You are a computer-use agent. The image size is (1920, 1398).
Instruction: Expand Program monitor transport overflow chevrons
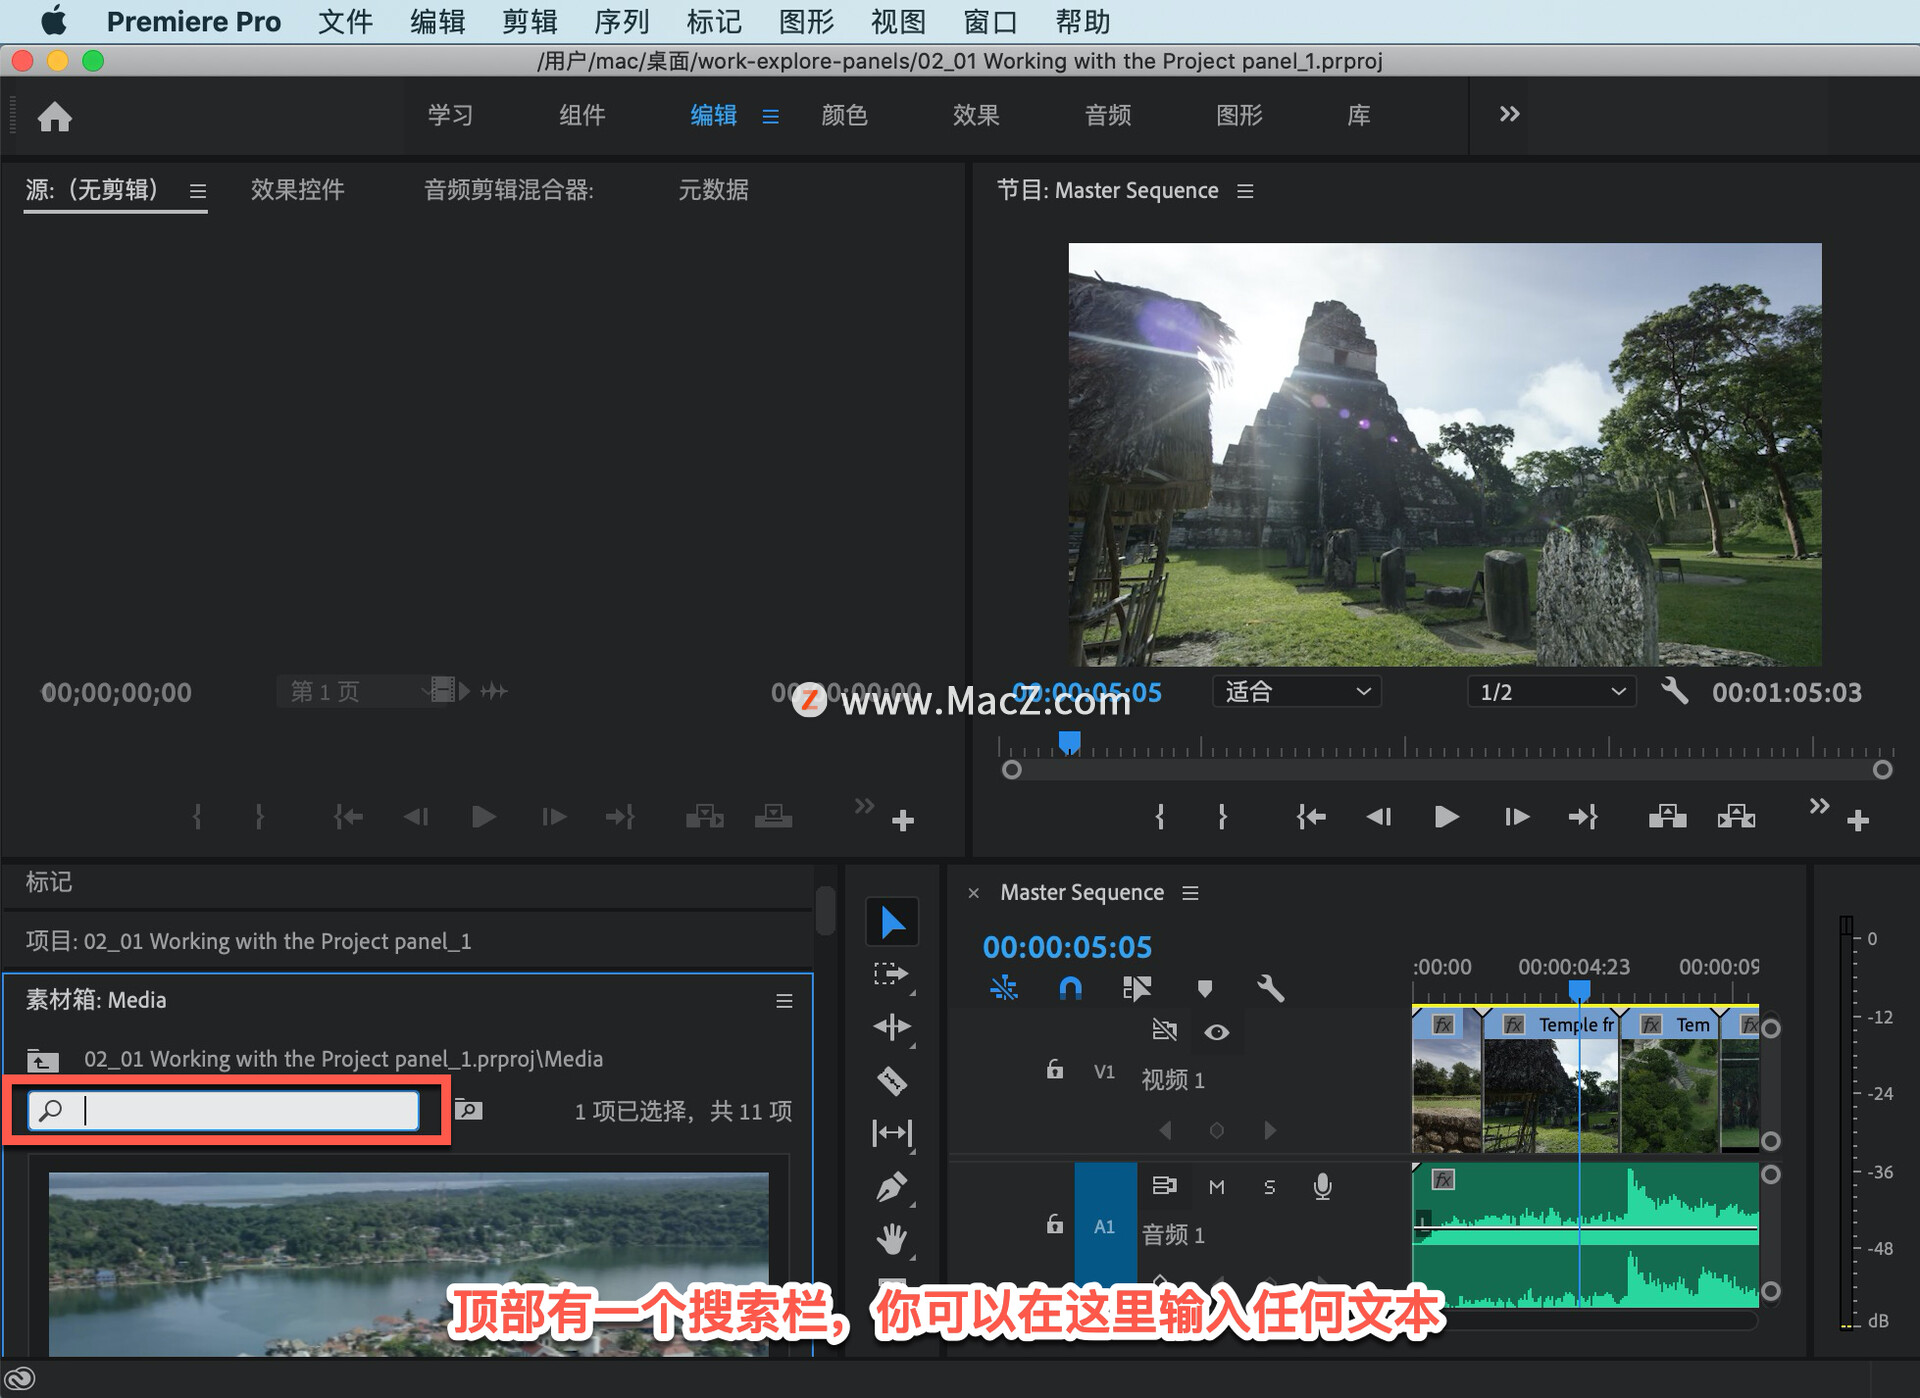[x=1819, y=806]
